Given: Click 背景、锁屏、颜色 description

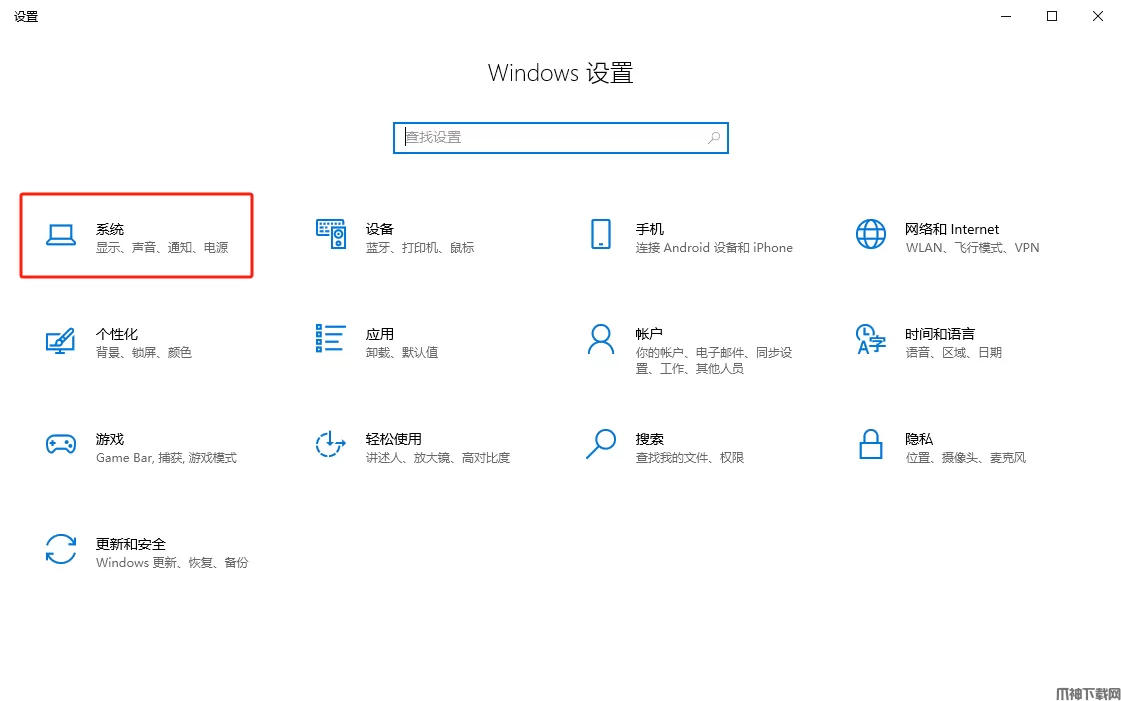Looking at the screenshot, I should pyautogui.click(x=144, y=352).
